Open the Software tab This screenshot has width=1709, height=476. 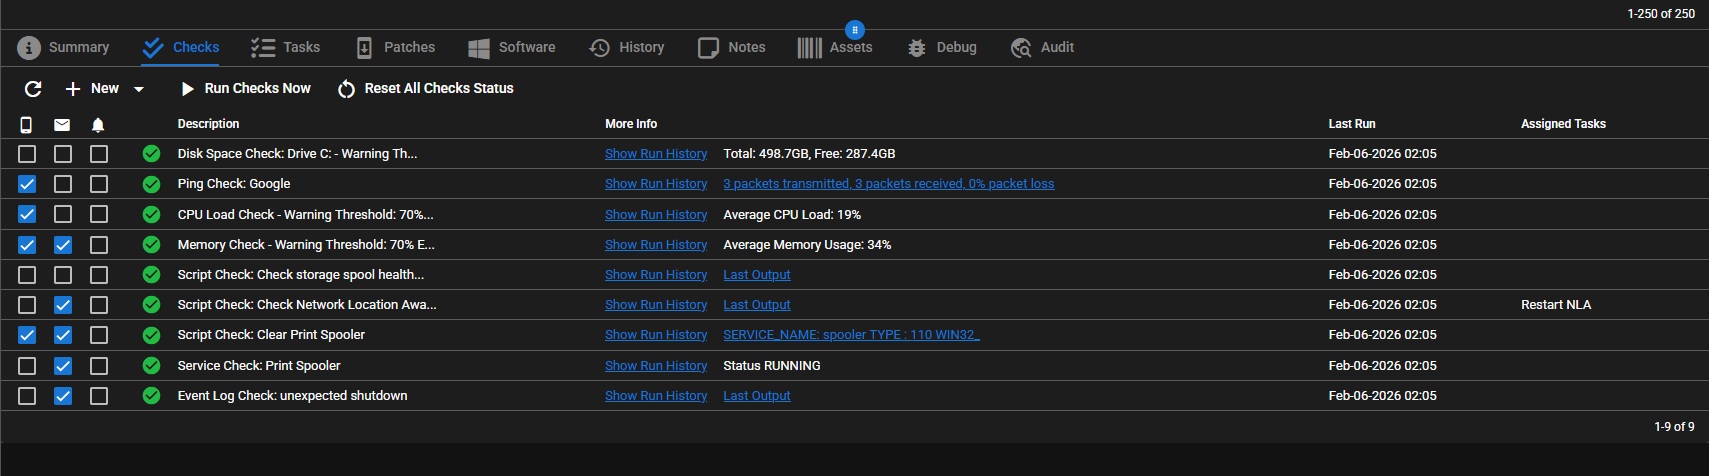[x=511, y=47]
